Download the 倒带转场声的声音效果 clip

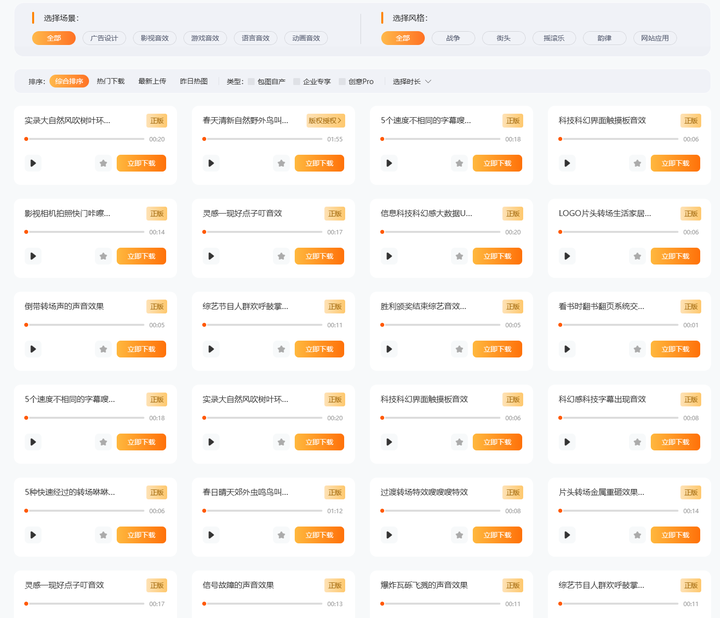[141, 349]
